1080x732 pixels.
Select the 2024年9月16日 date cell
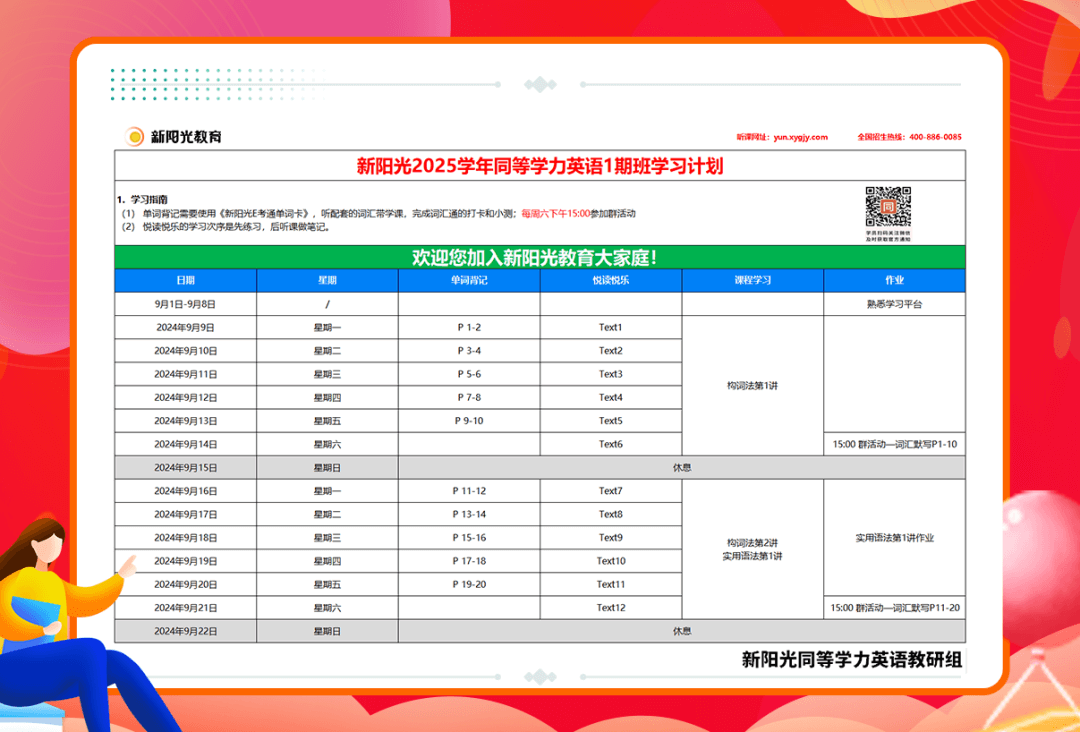point(186,491)
